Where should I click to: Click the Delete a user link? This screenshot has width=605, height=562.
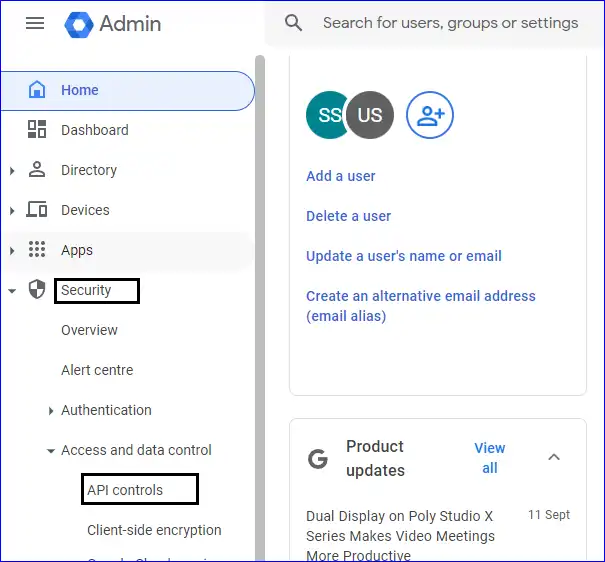click(x=348, y=216)
